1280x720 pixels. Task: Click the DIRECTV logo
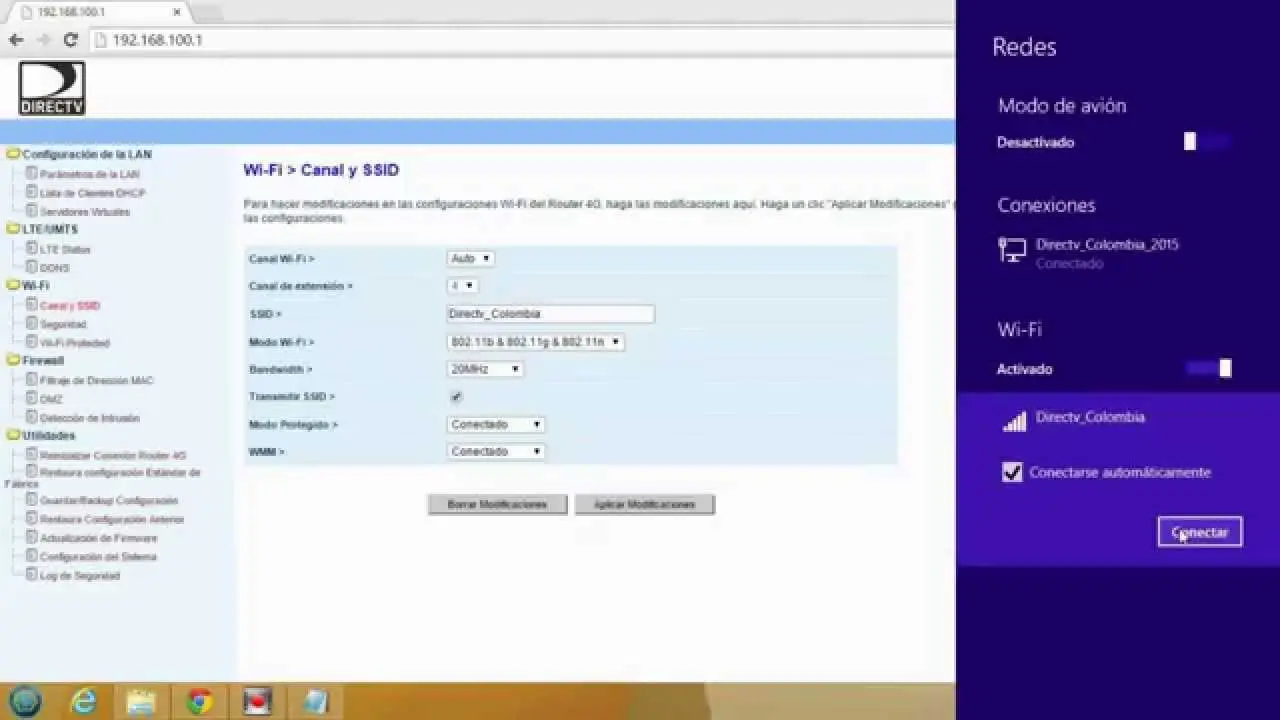click(52, 88)
